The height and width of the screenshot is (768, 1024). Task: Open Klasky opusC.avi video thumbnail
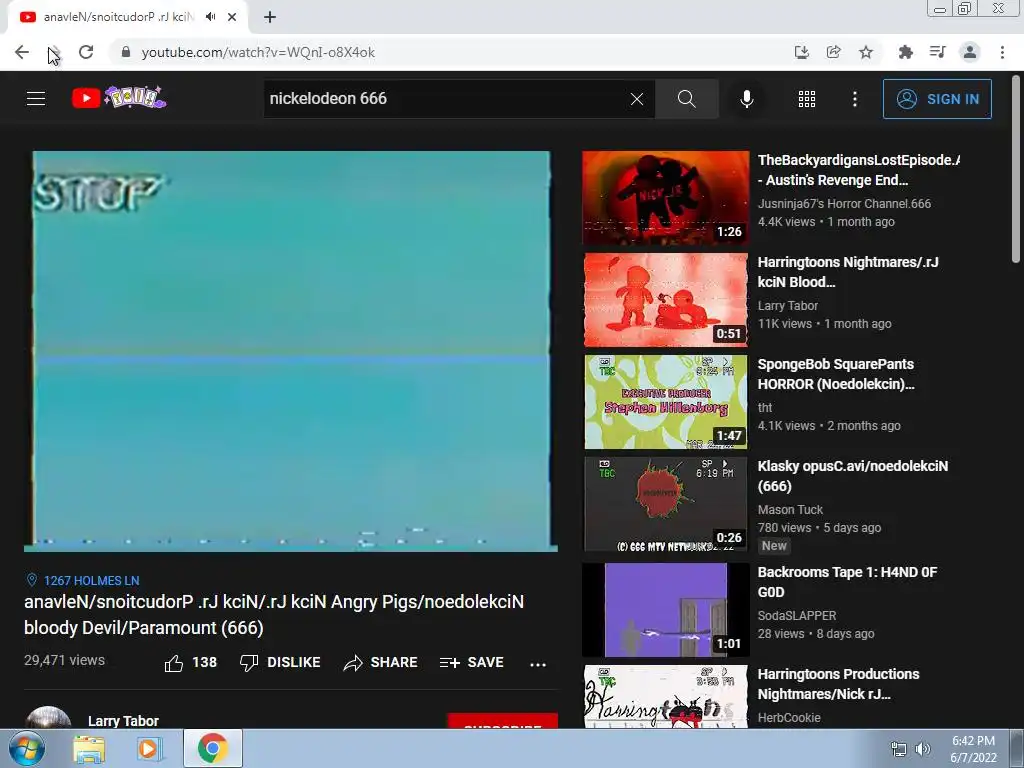pos(665,504)
